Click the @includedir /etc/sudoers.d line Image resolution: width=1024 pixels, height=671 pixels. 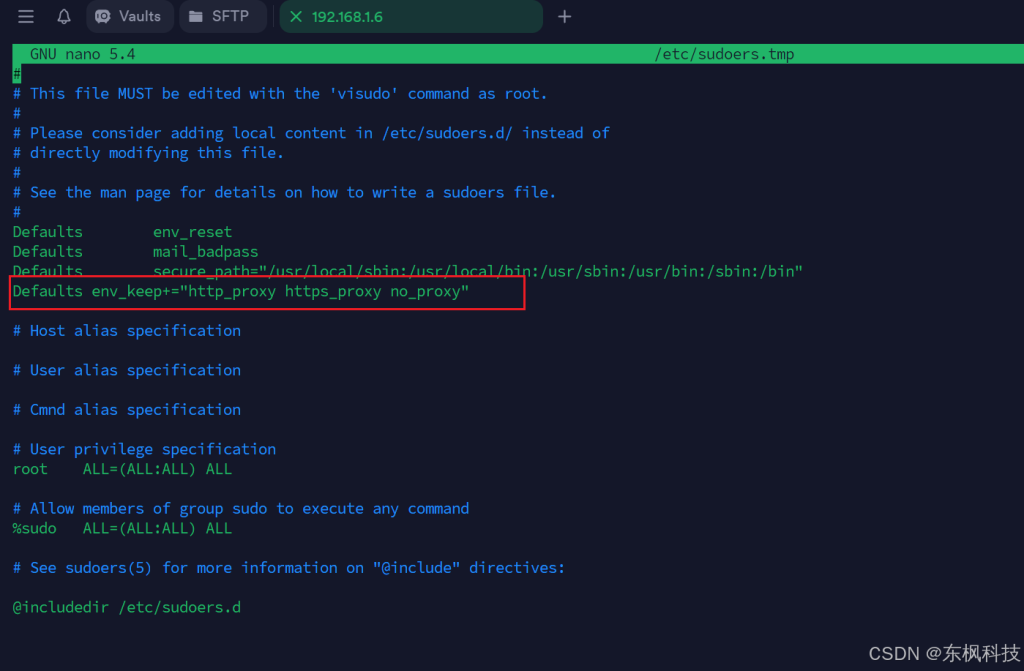click(x=127, y=608)
